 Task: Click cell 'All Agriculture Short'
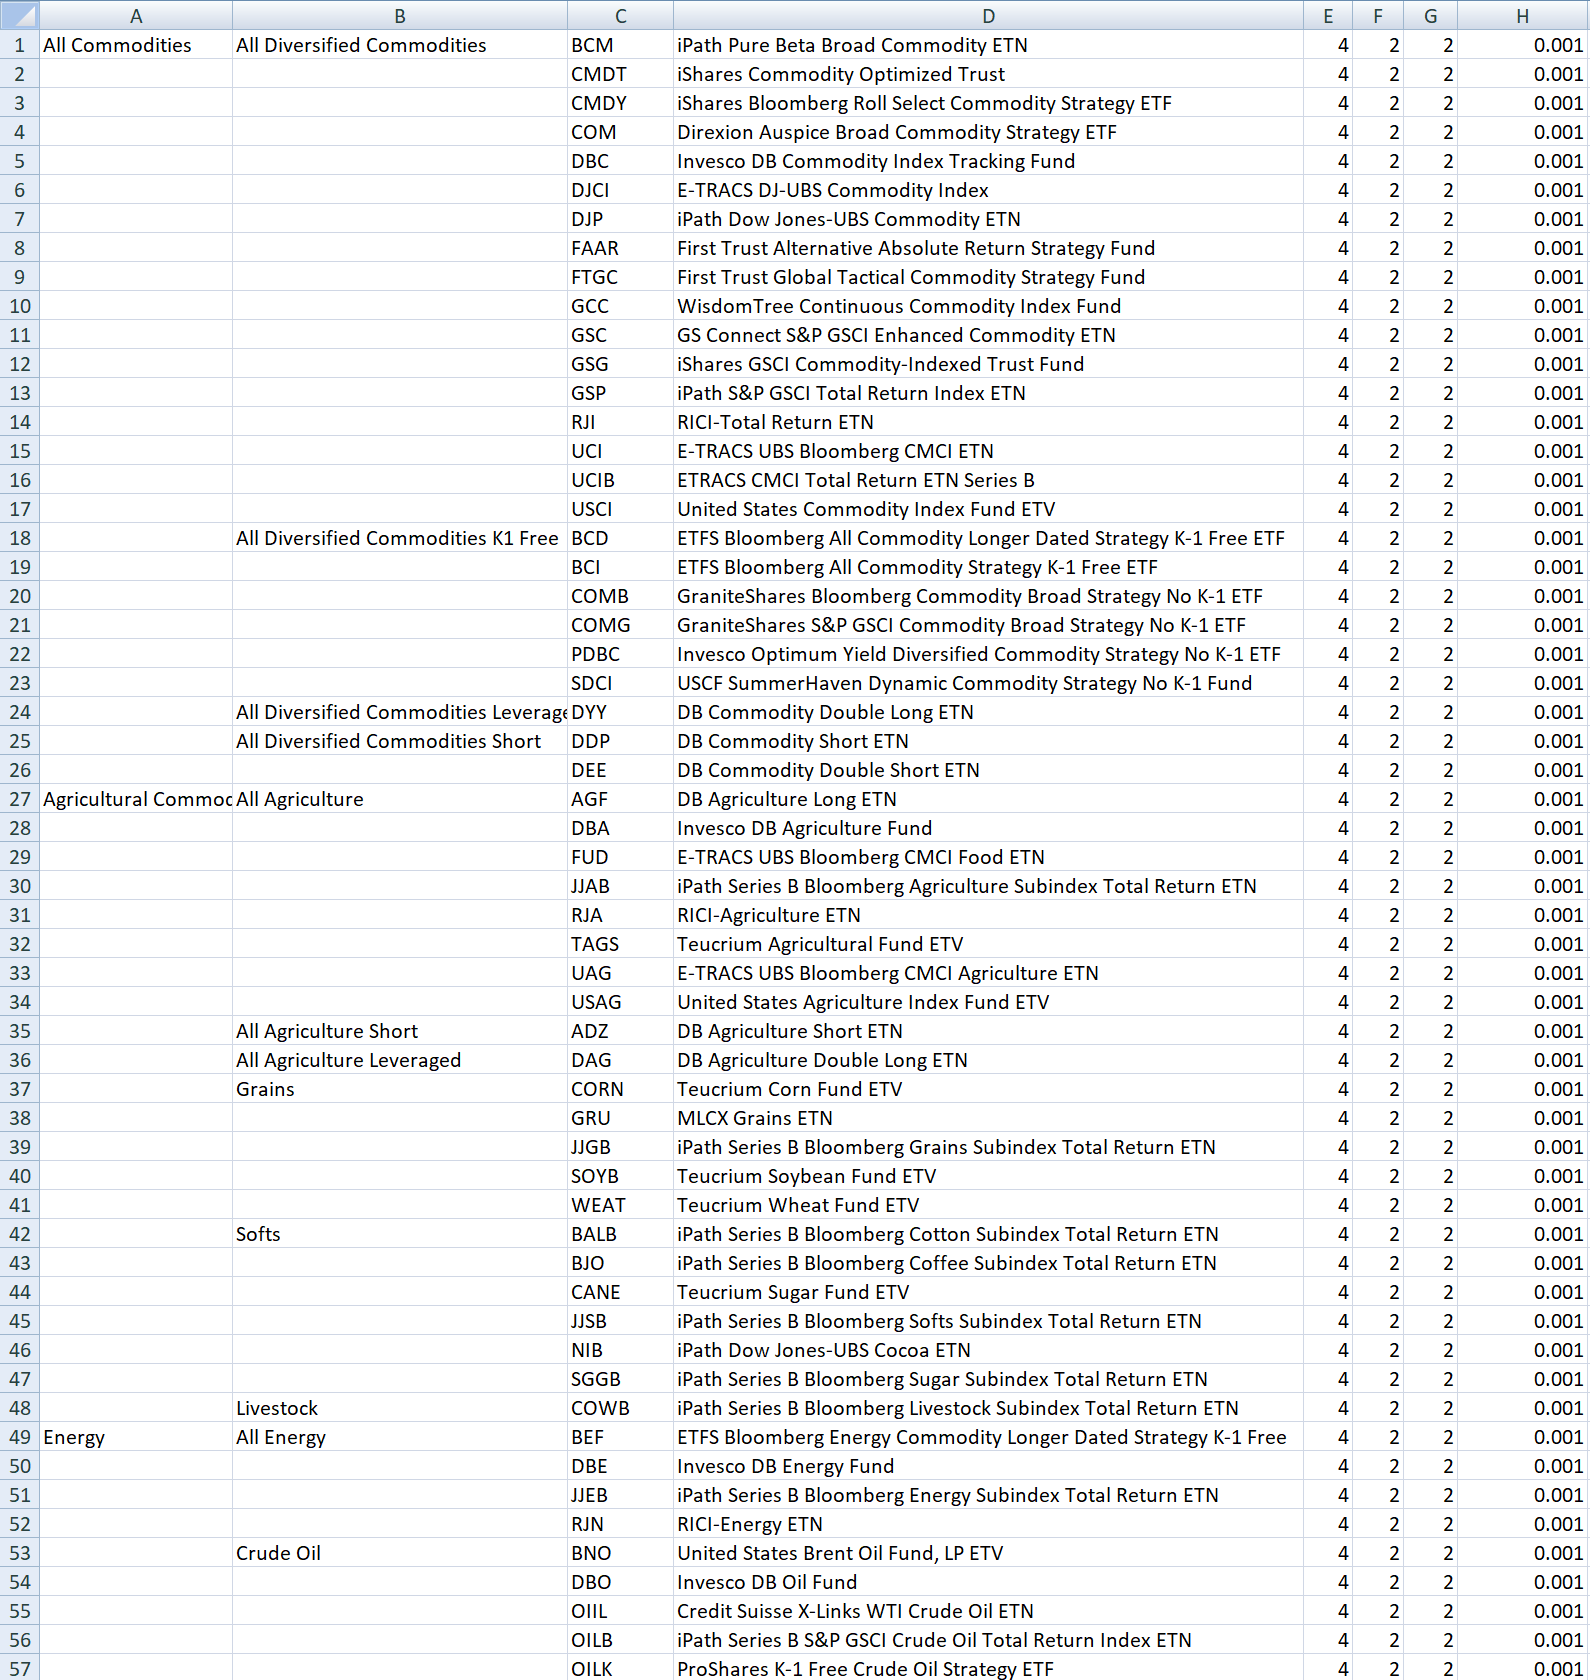point(400,1031)
